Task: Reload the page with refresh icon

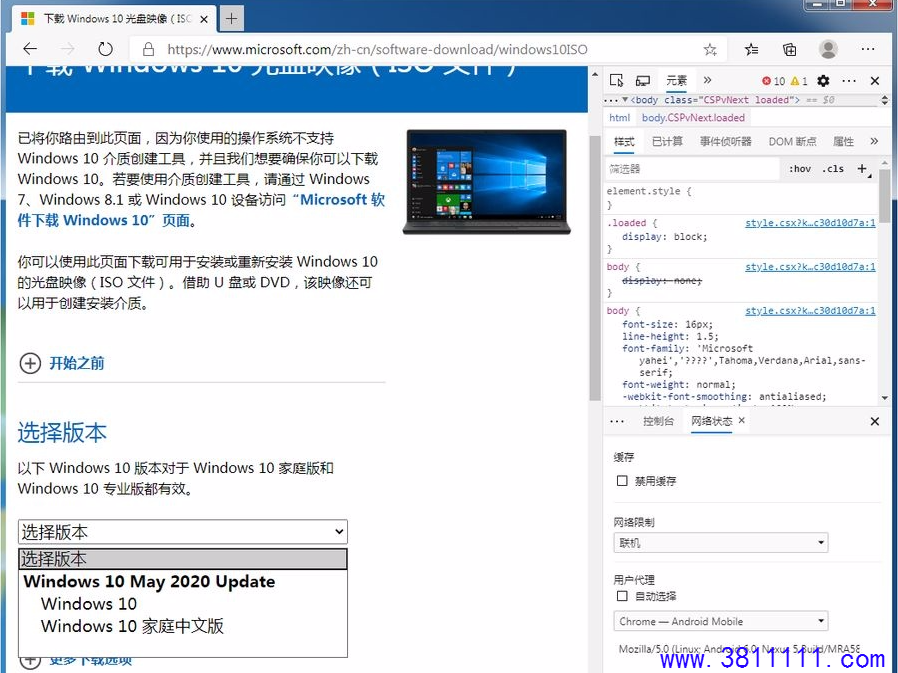Action: 105,49
